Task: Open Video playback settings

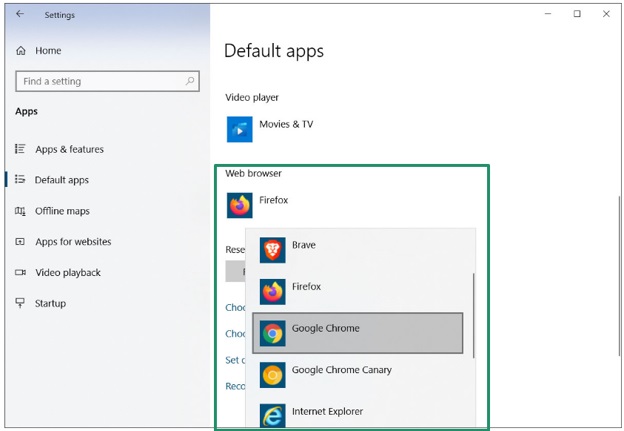Action: (x=68, y=273)
